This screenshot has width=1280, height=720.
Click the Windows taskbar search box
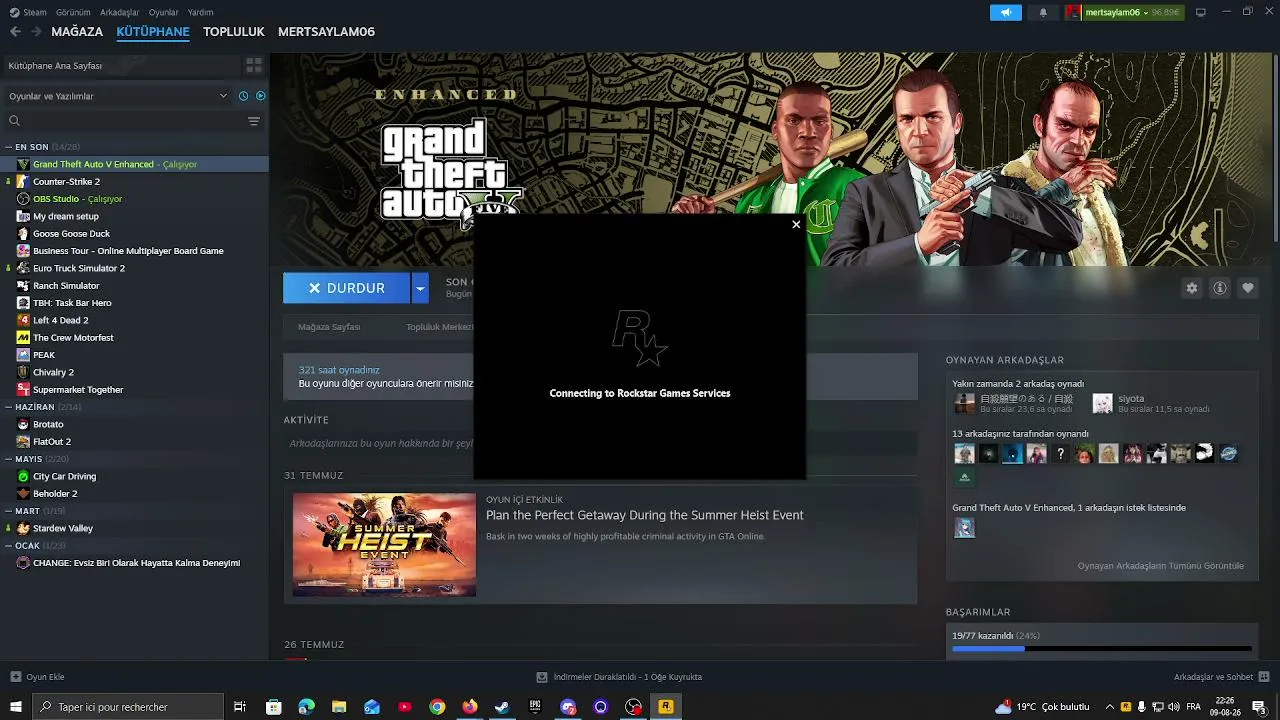pyautogui.click(x=129, y=707)
